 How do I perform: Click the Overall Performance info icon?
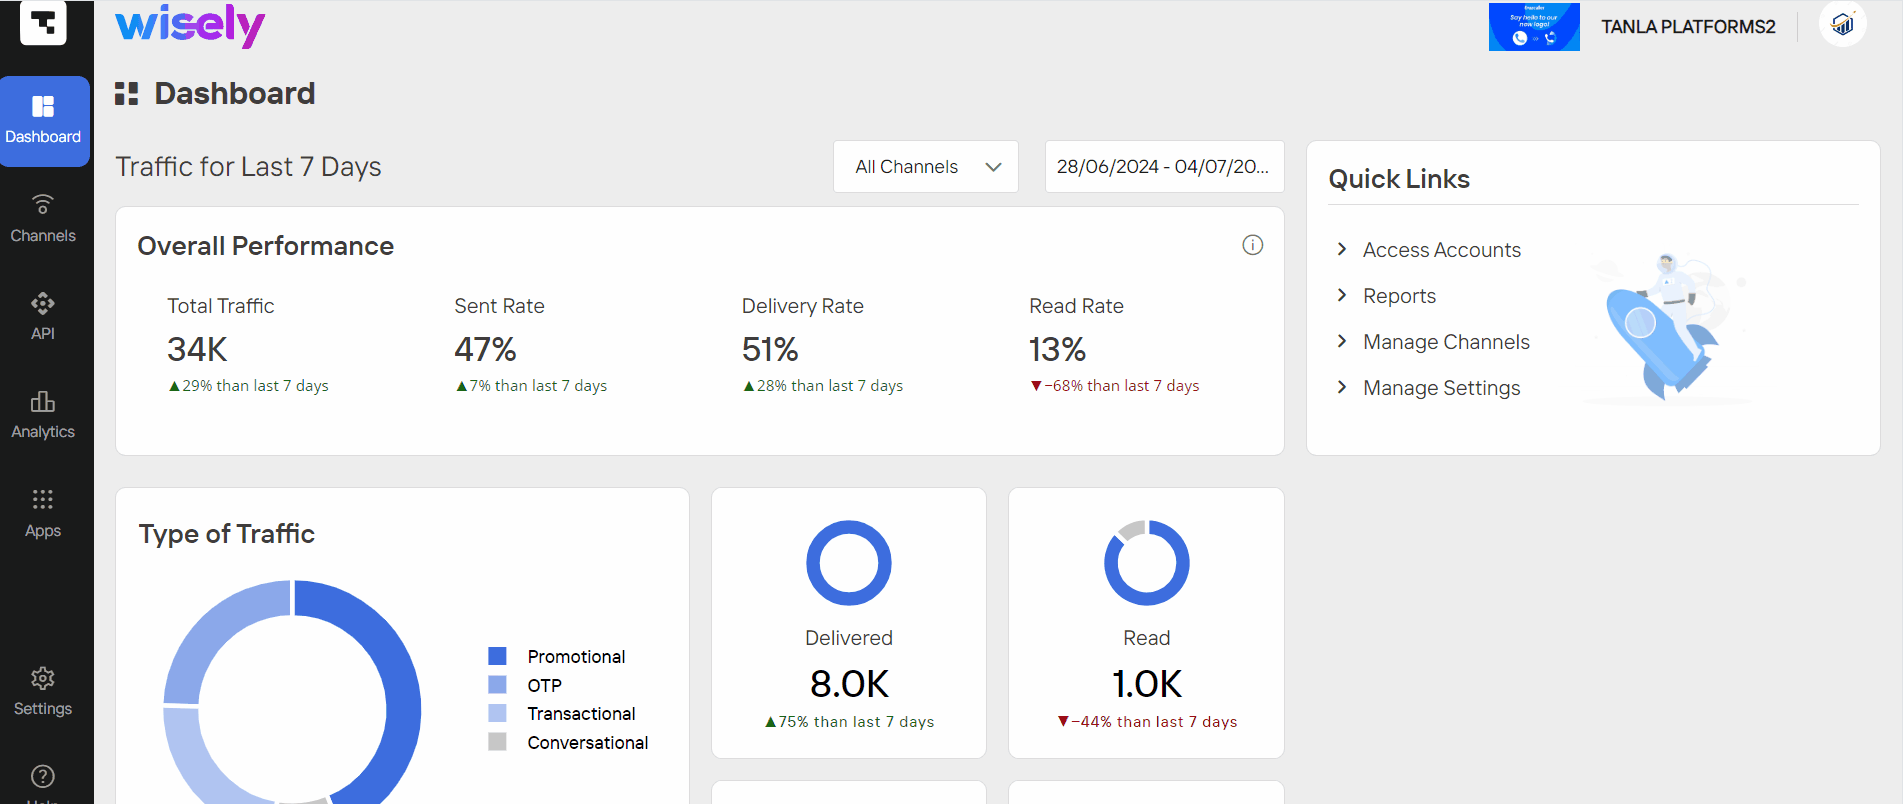(1252, 245)
